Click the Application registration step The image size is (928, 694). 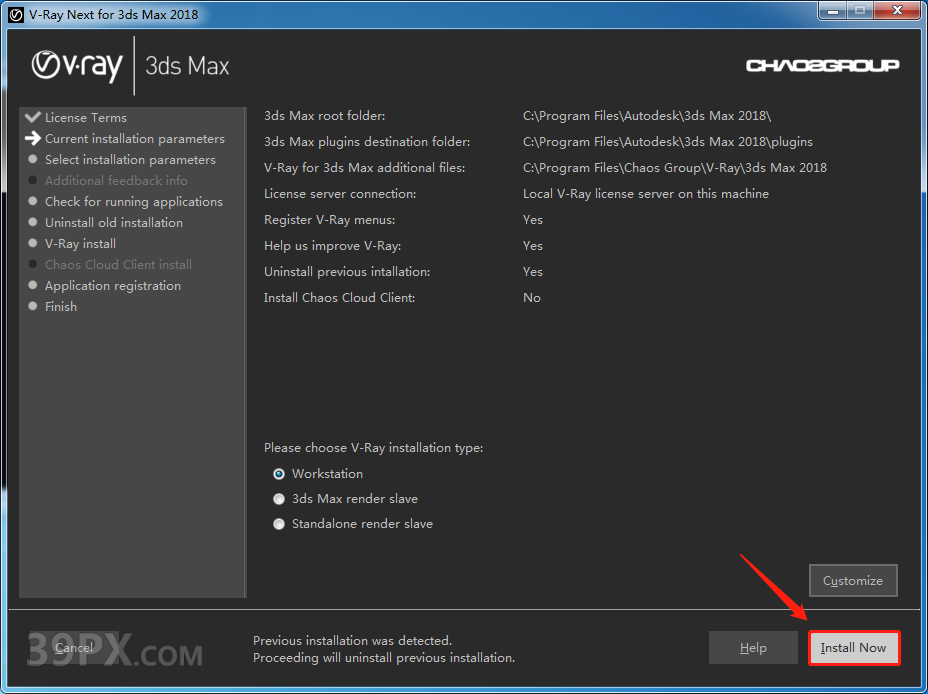(113, 286)
